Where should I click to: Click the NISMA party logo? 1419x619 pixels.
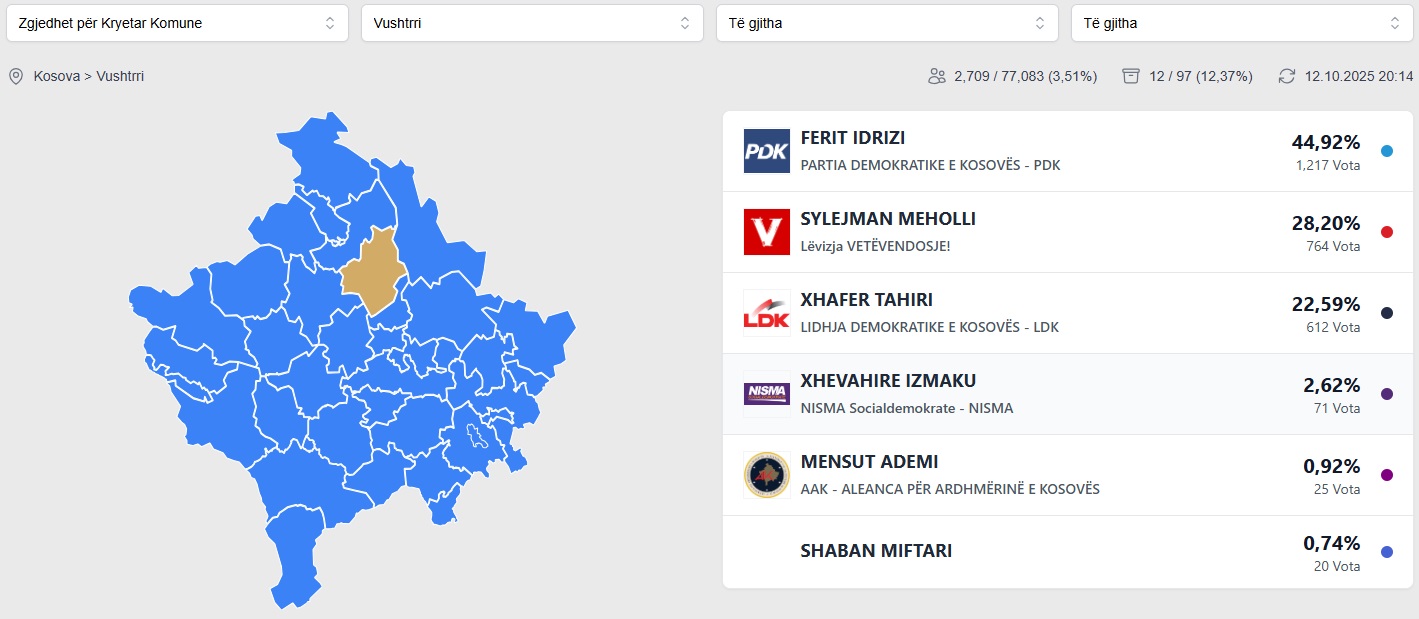pos(767,394)
